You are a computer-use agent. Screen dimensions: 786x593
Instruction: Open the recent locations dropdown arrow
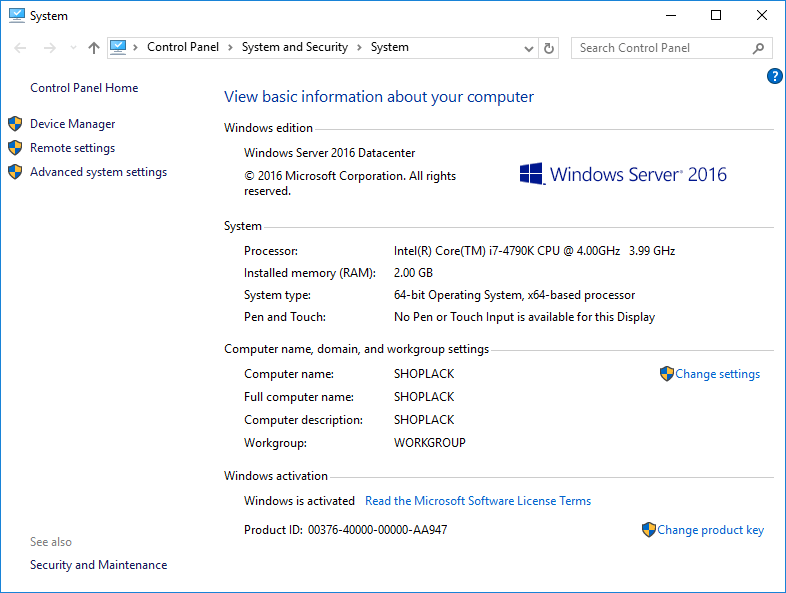pos(74,48)
